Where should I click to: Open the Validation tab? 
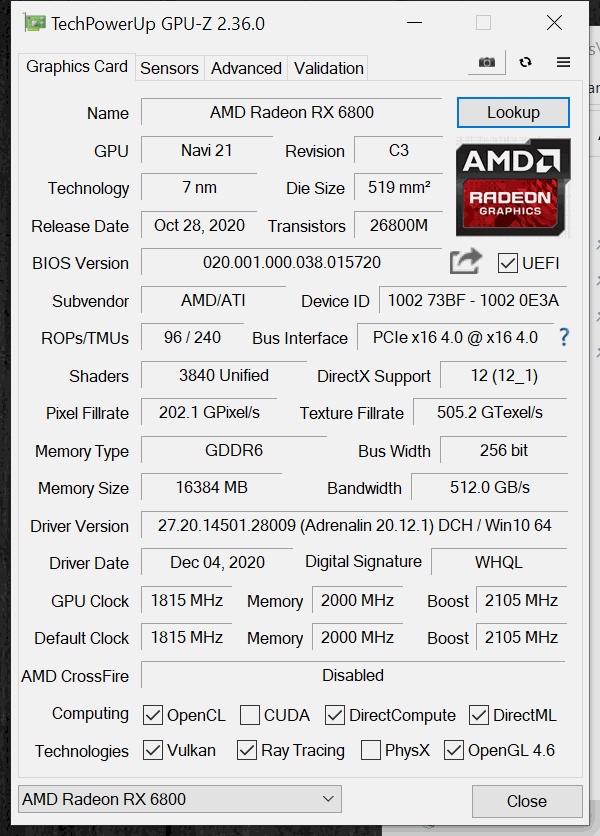329,68
